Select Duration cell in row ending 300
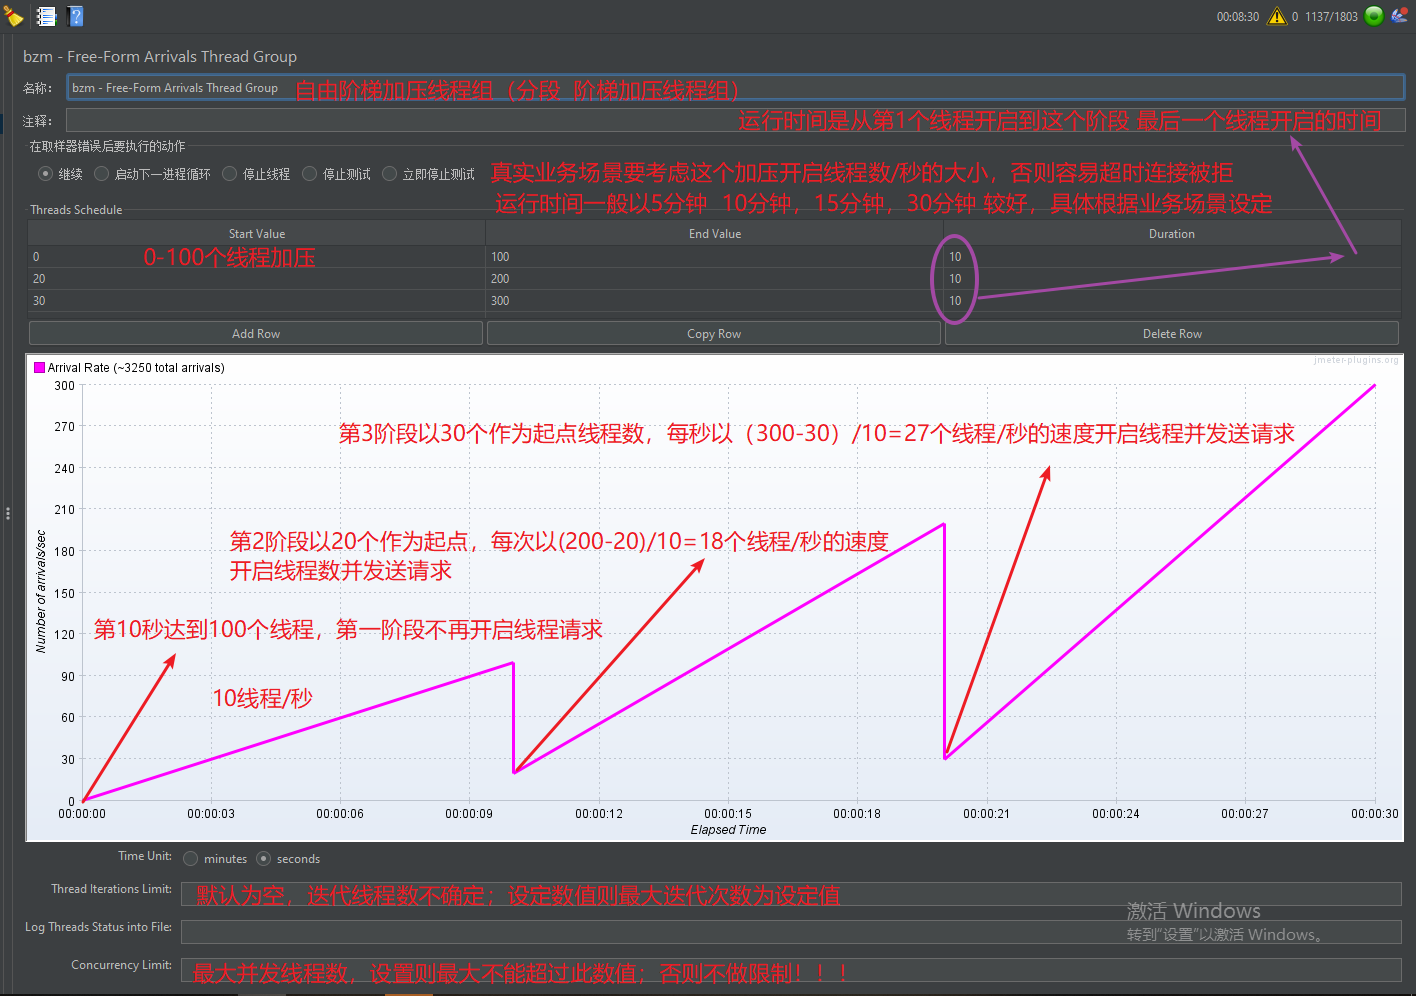 [x=1172, y=300]
